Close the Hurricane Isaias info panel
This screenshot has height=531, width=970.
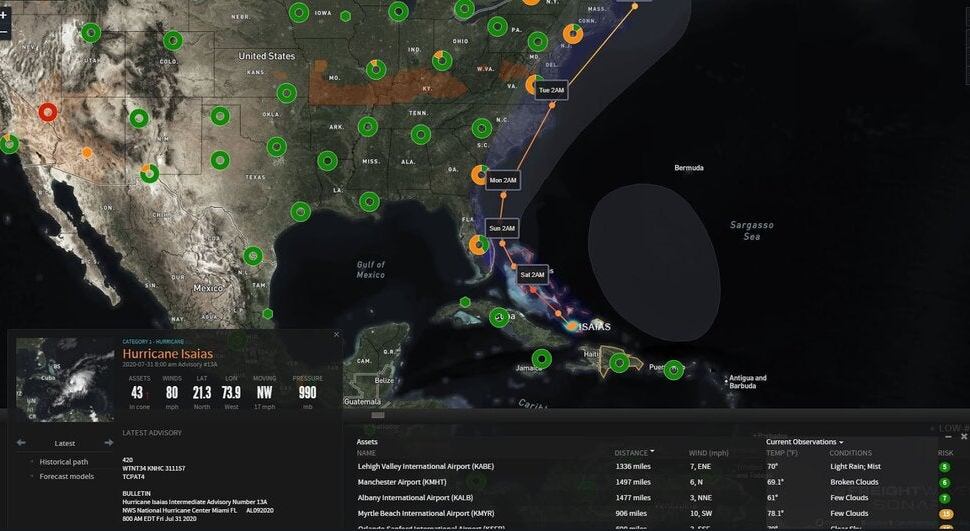pos(337,335)
